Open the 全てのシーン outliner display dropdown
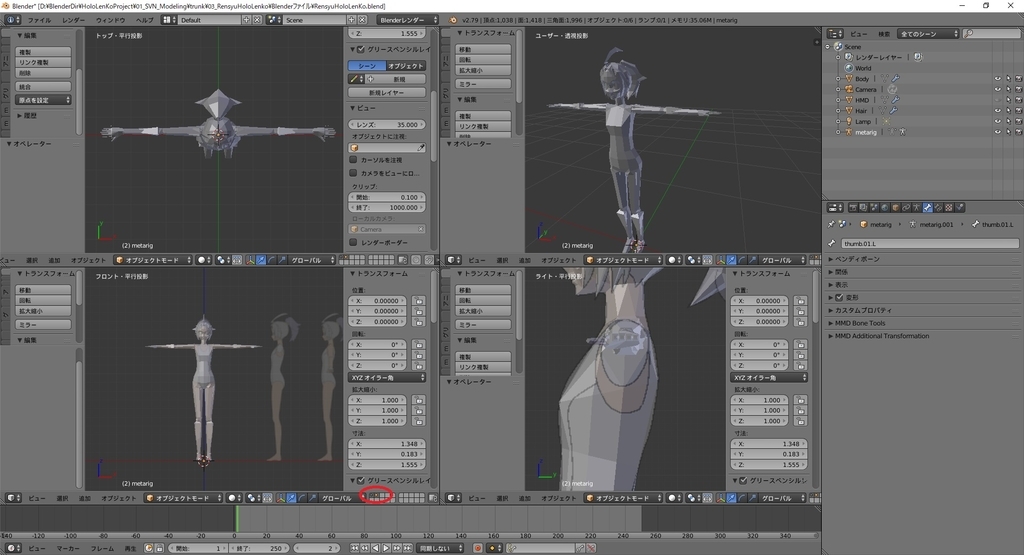Viewport: 1024px width, 555px height. click(x=928, y=33)
